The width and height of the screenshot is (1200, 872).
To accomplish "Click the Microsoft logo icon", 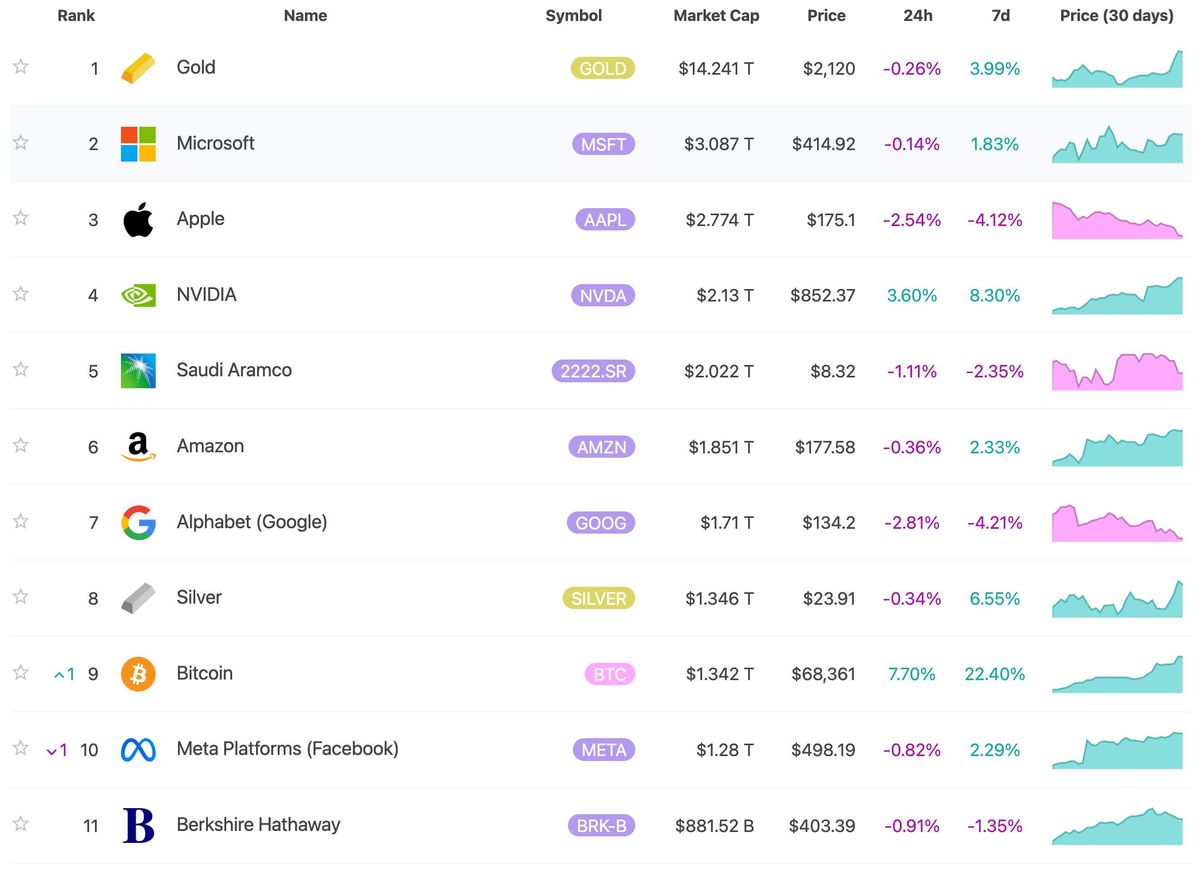I will [138, 144].
